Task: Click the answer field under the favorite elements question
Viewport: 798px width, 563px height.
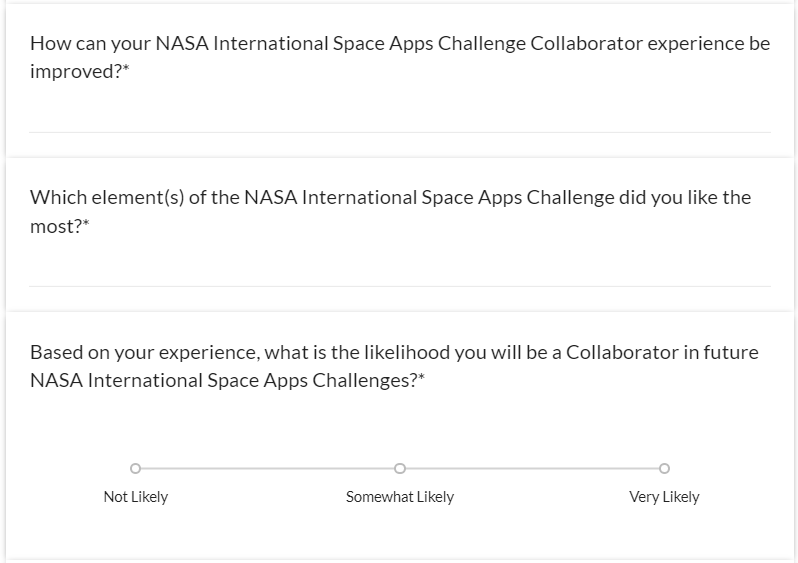Action: pos(400,269)
